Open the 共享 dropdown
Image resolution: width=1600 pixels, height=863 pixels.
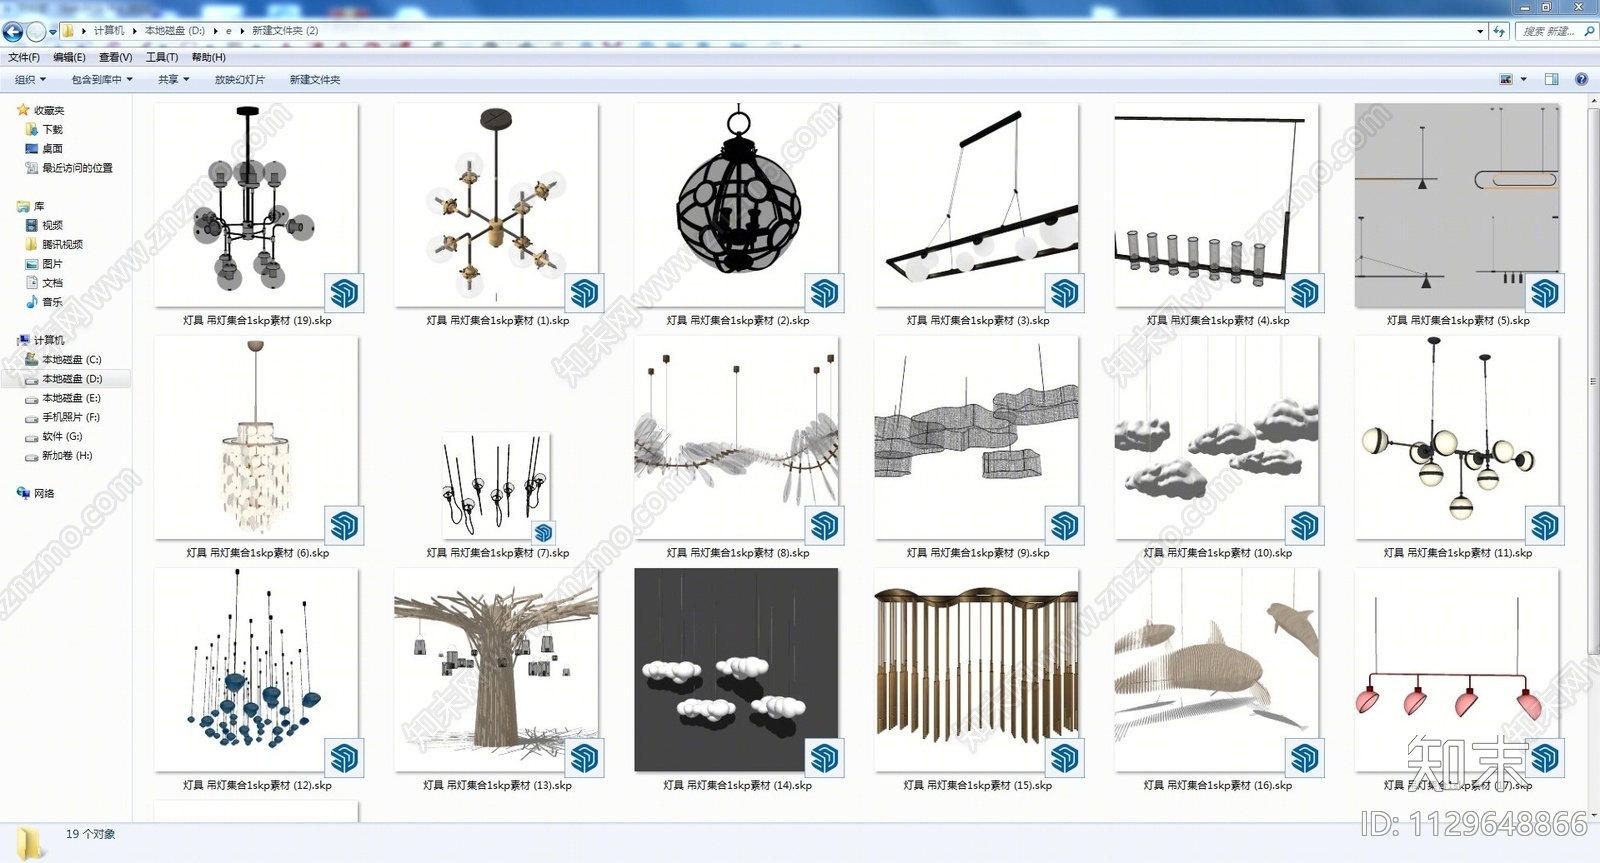(x=173, y=79)
